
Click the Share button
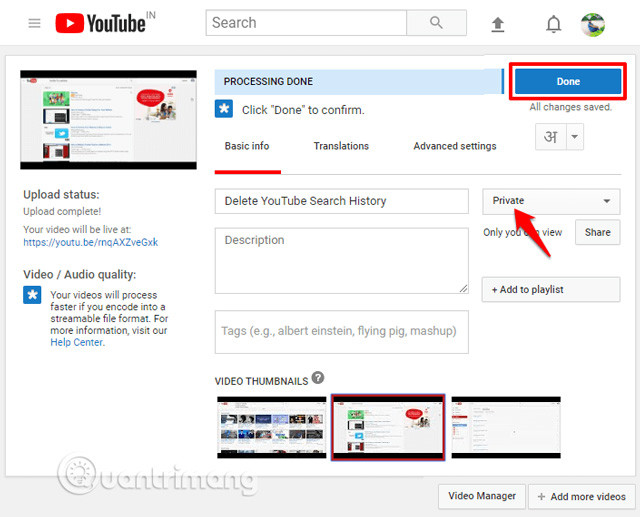598,232
